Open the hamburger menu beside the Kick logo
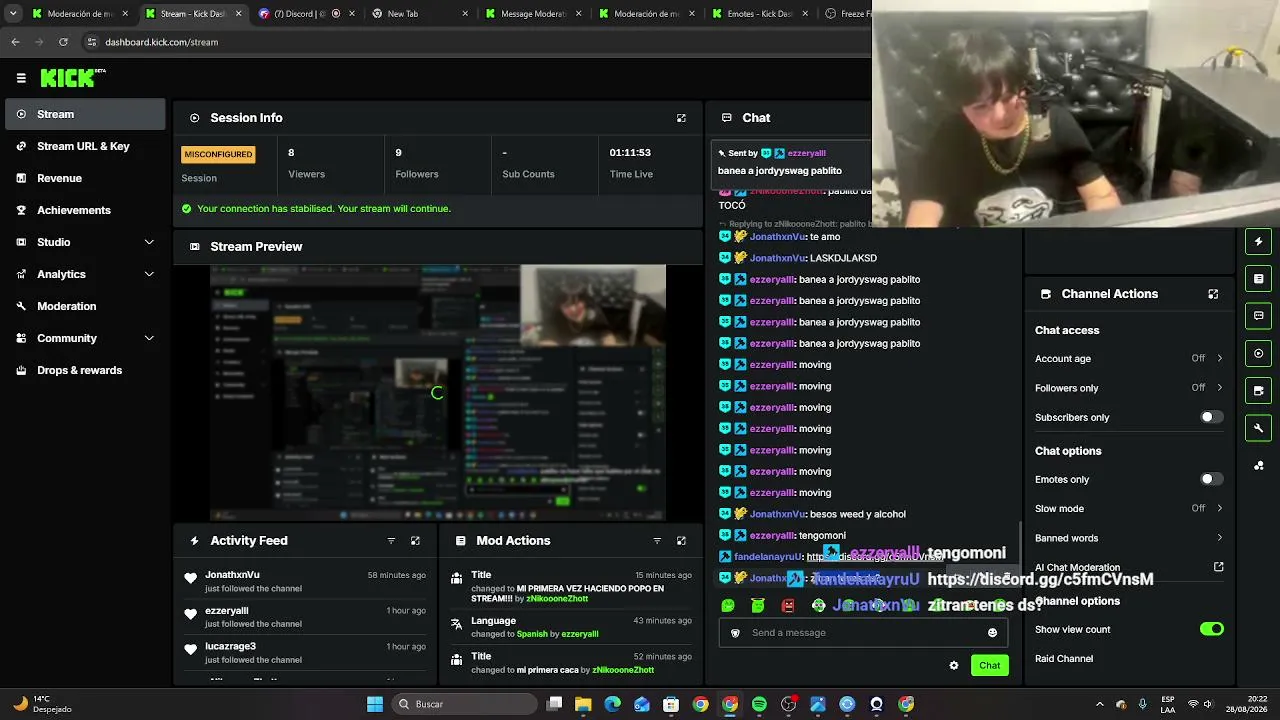This screenshot has height=720, width=1280. [x=21, y=78]
